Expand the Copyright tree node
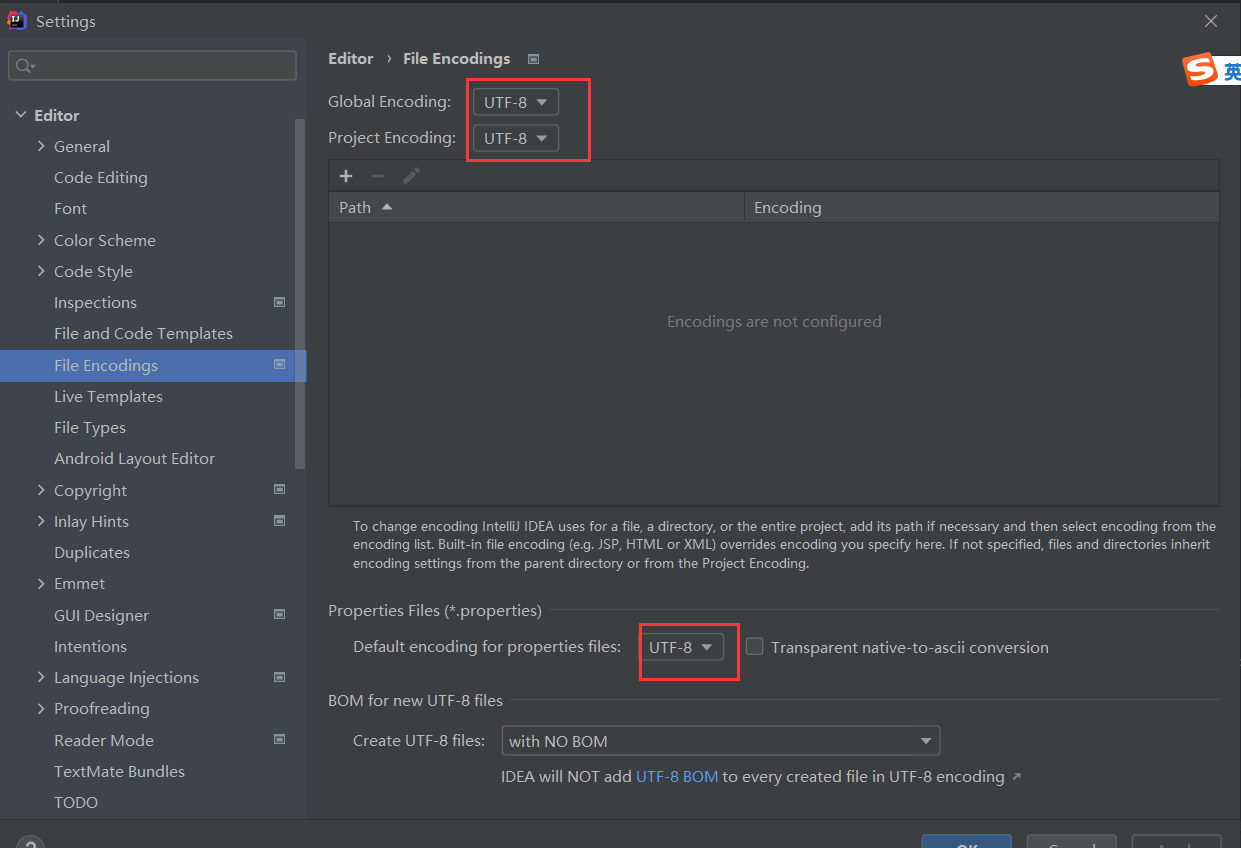This screenshot has width=1241, height=848. (x=41, y=490)
